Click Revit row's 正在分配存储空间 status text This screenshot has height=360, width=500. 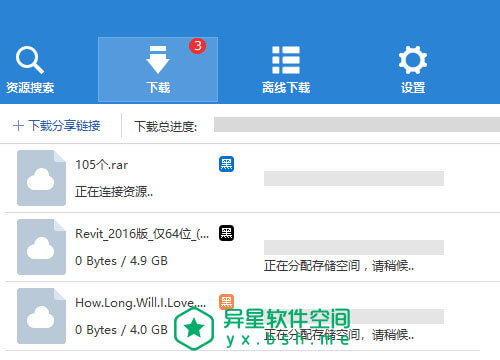pyautogui.click(x=339, y=266)
